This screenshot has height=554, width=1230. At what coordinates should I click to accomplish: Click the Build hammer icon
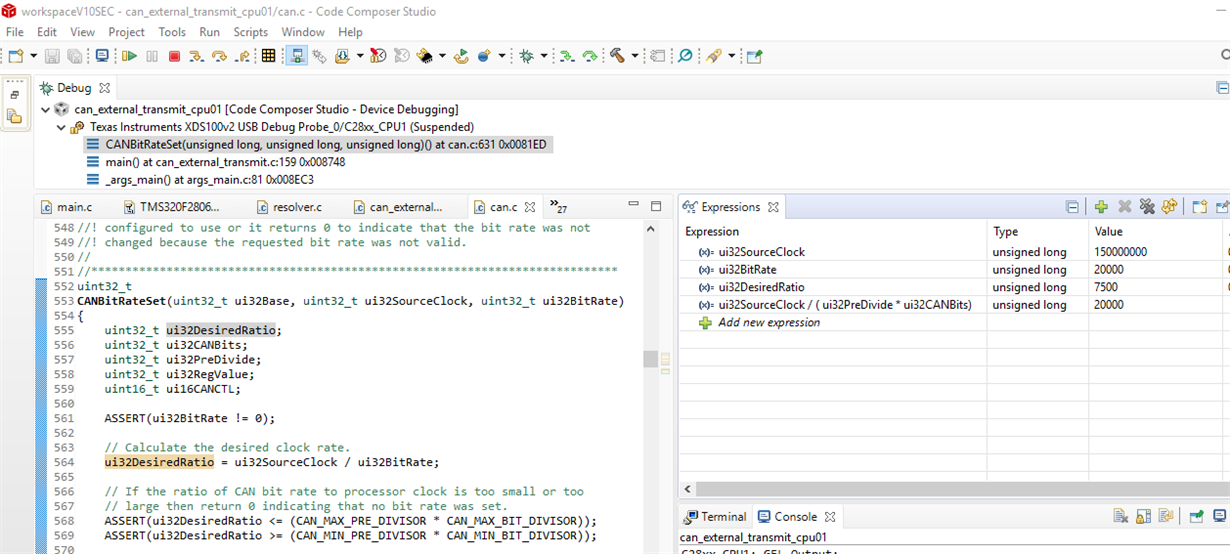click(x=617, y=56)
